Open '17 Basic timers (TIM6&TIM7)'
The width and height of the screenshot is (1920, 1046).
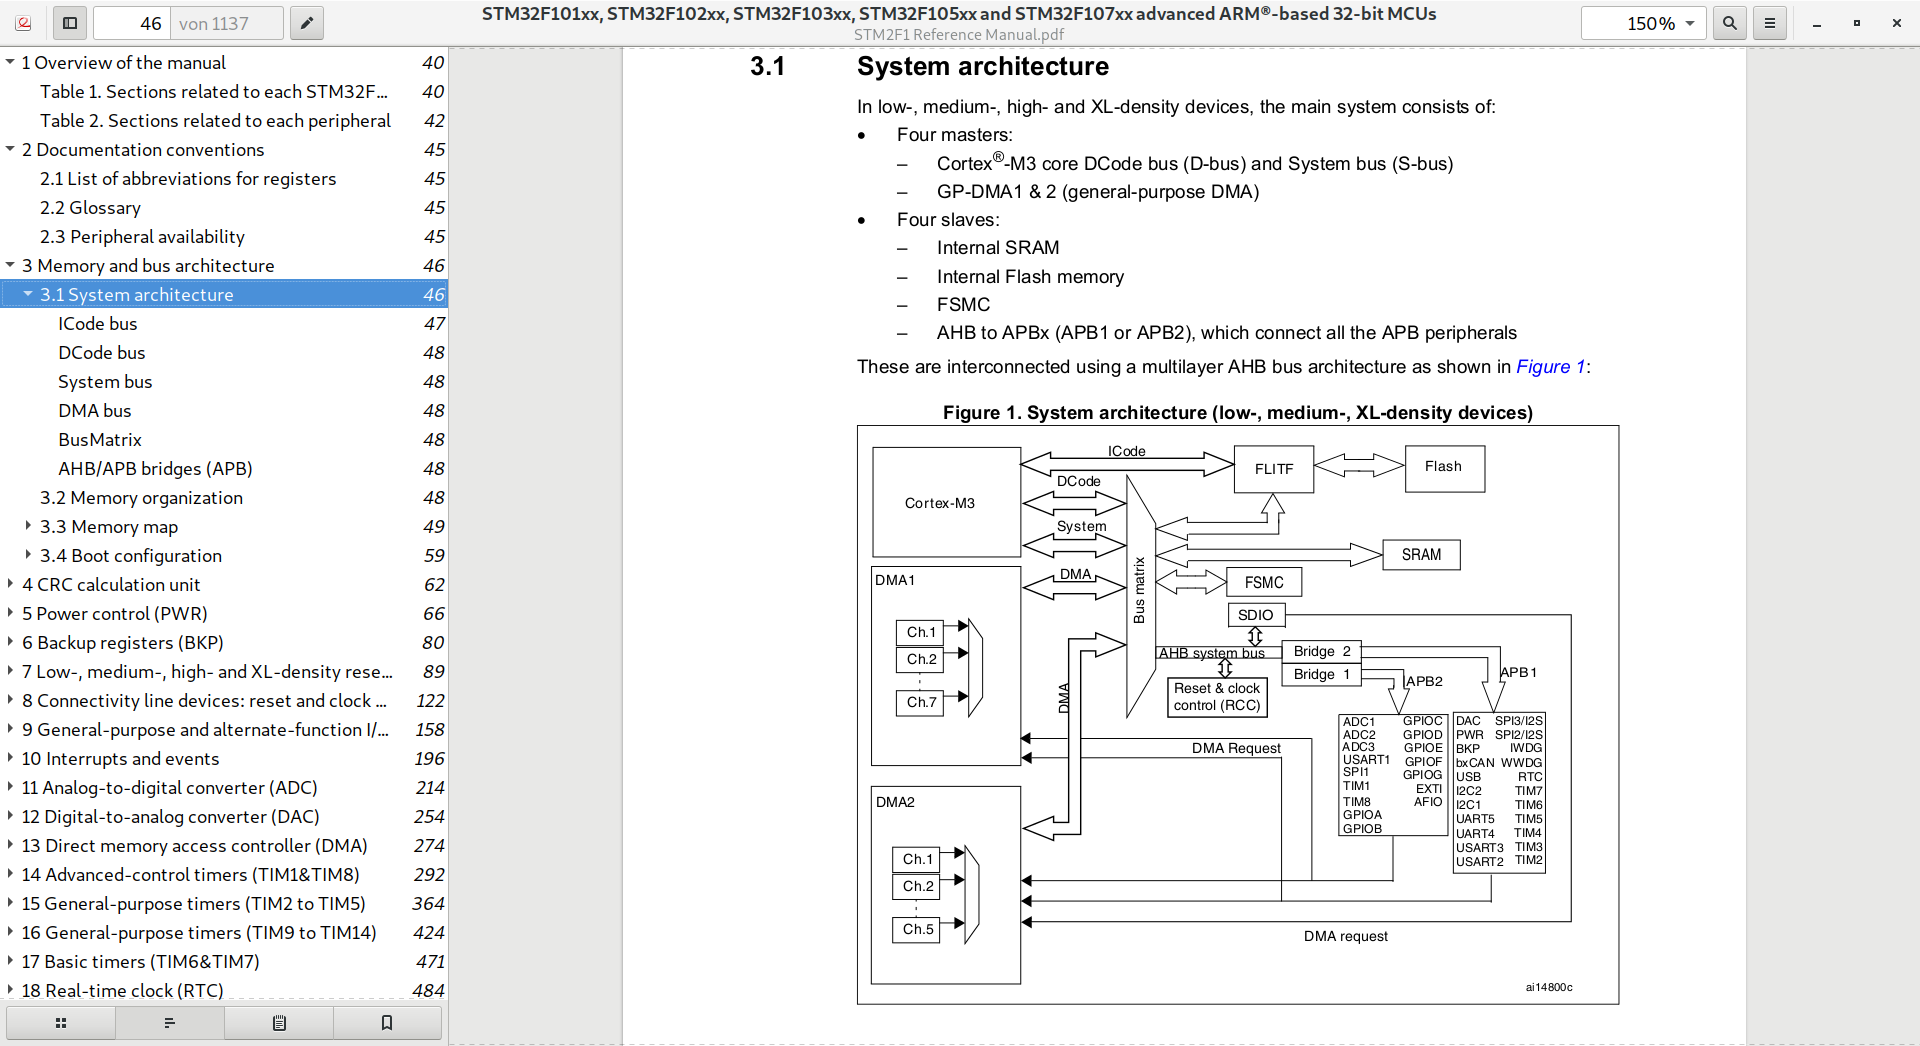click(224, 961)
